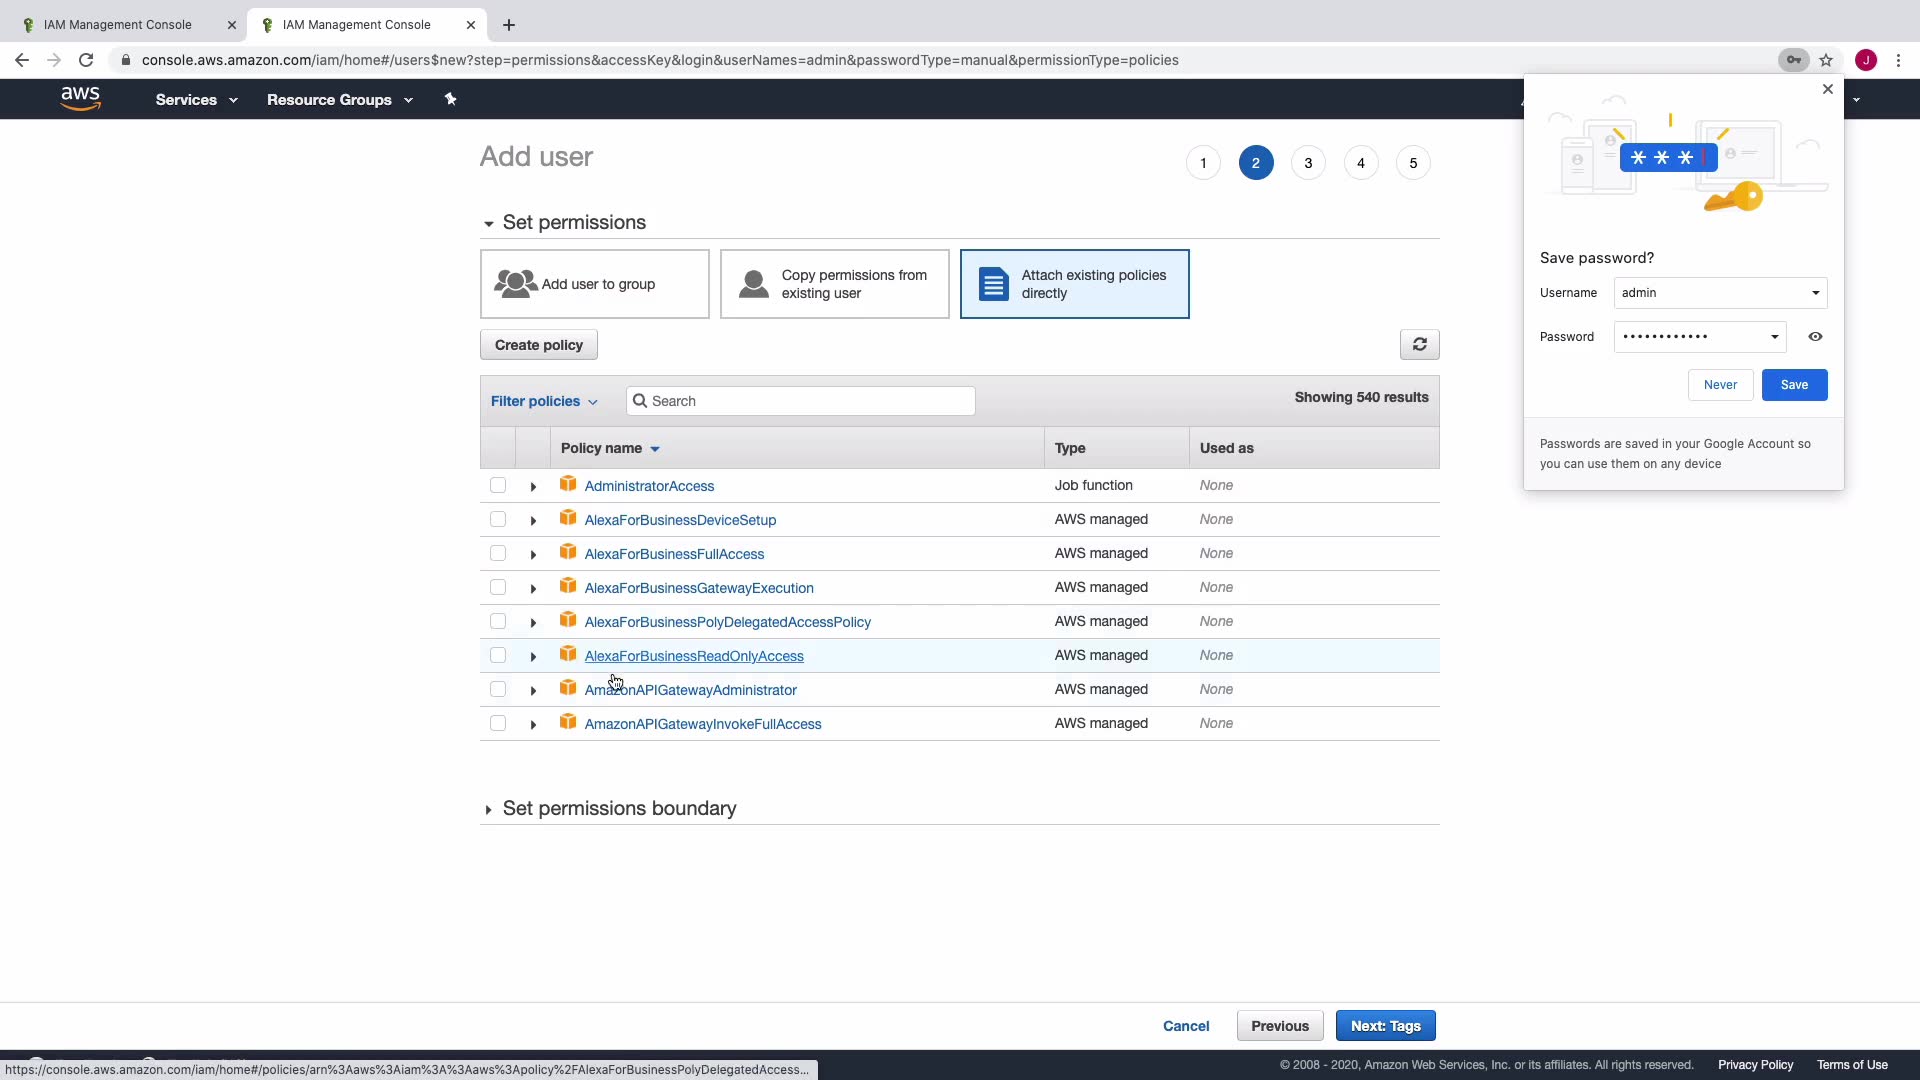This screenshot has height=1080, width=1920.
Task: Select Attach existing policies directly option
Action: click(1074, 284)
